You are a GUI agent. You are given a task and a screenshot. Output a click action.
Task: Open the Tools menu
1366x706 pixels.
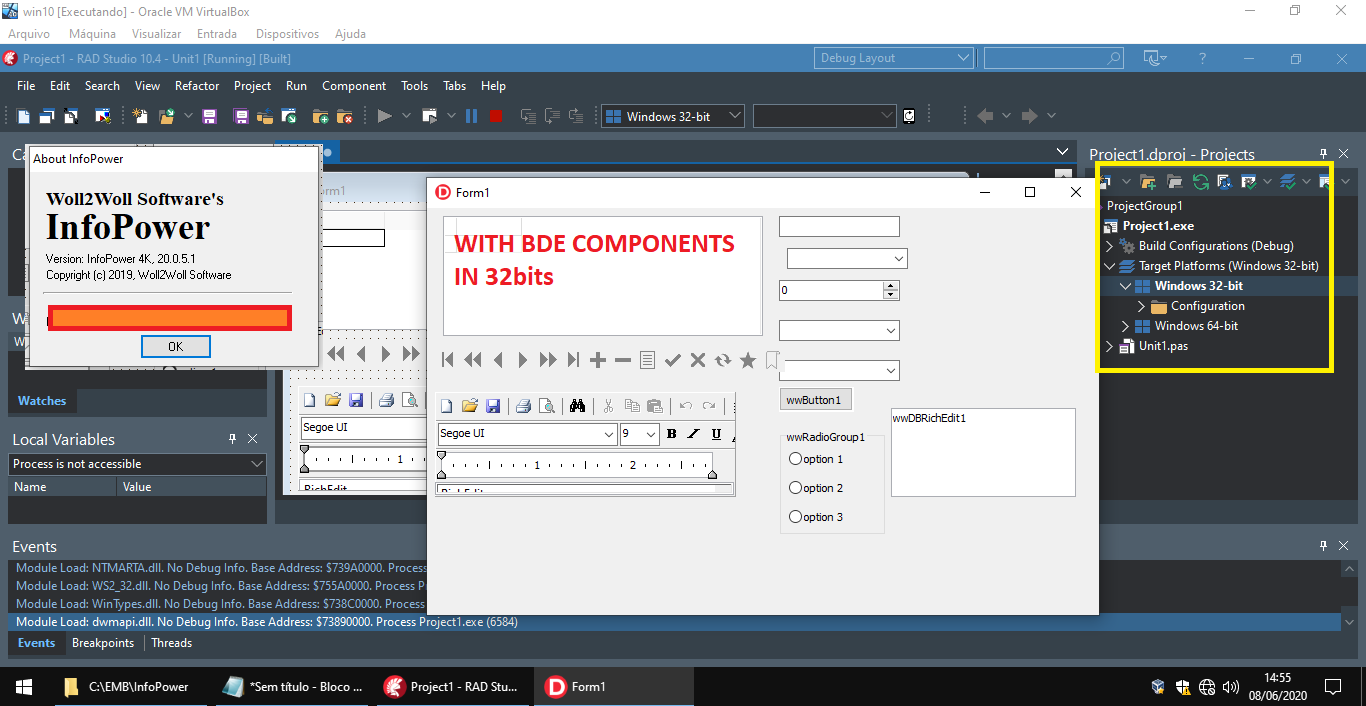[415, 86]
